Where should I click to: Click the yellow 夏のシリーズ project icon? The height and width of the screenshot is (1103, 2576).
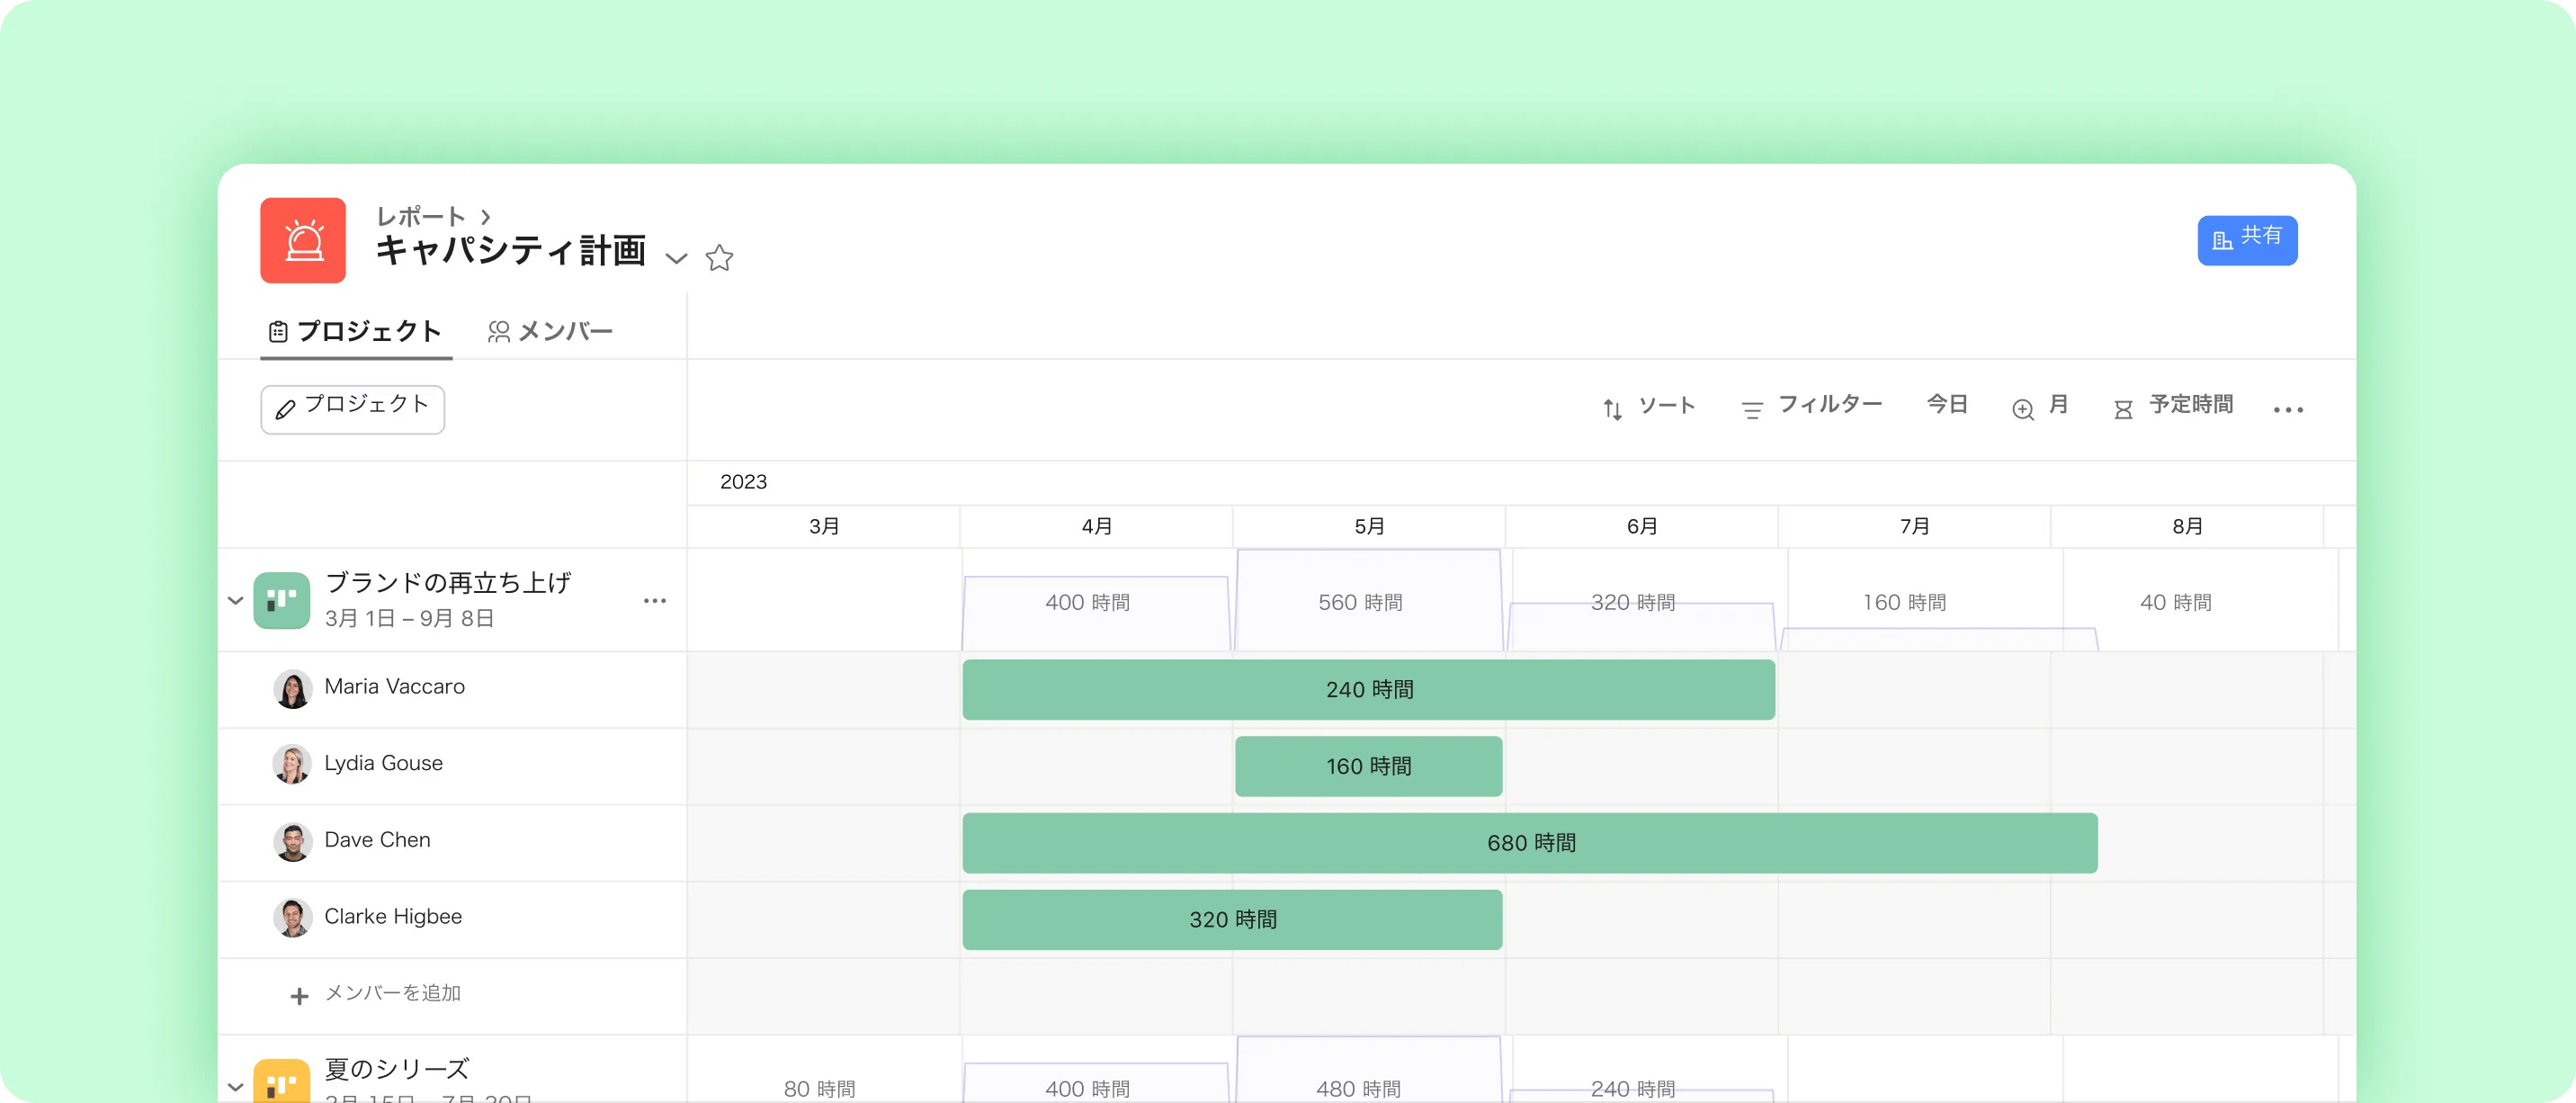point(282,1082)
